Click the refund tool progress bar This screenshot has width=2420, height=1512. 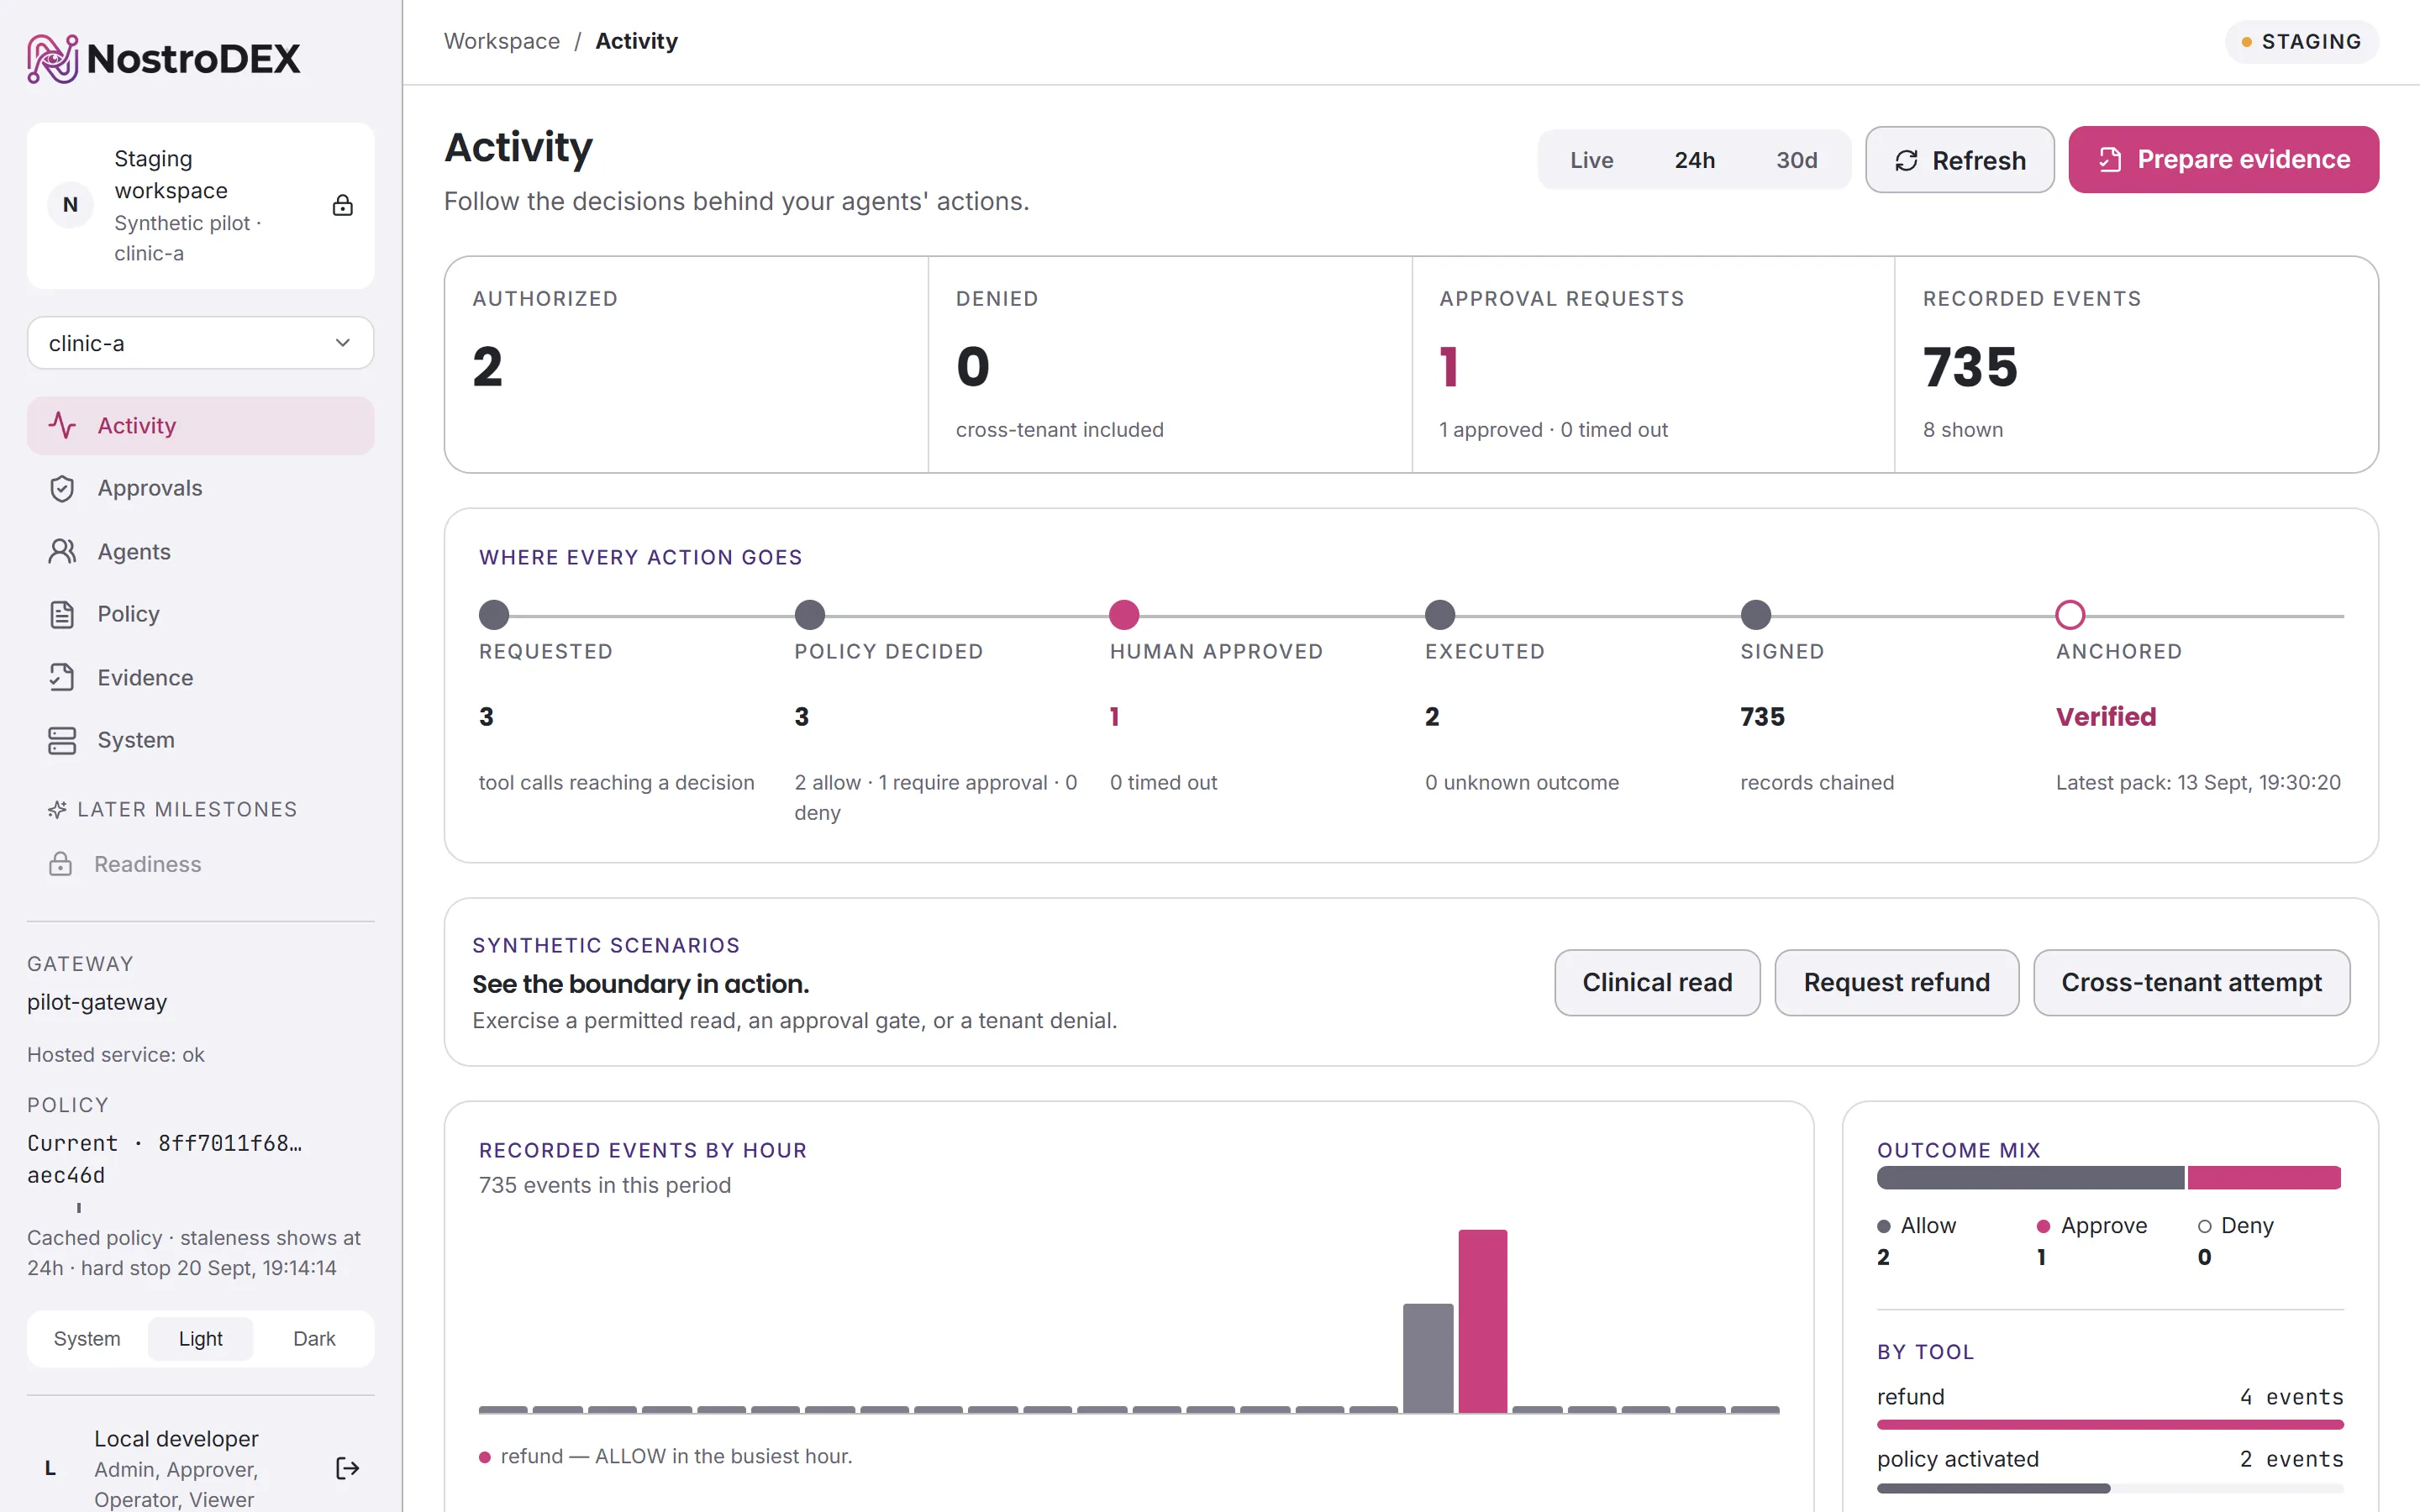tap(2110, 1424)
